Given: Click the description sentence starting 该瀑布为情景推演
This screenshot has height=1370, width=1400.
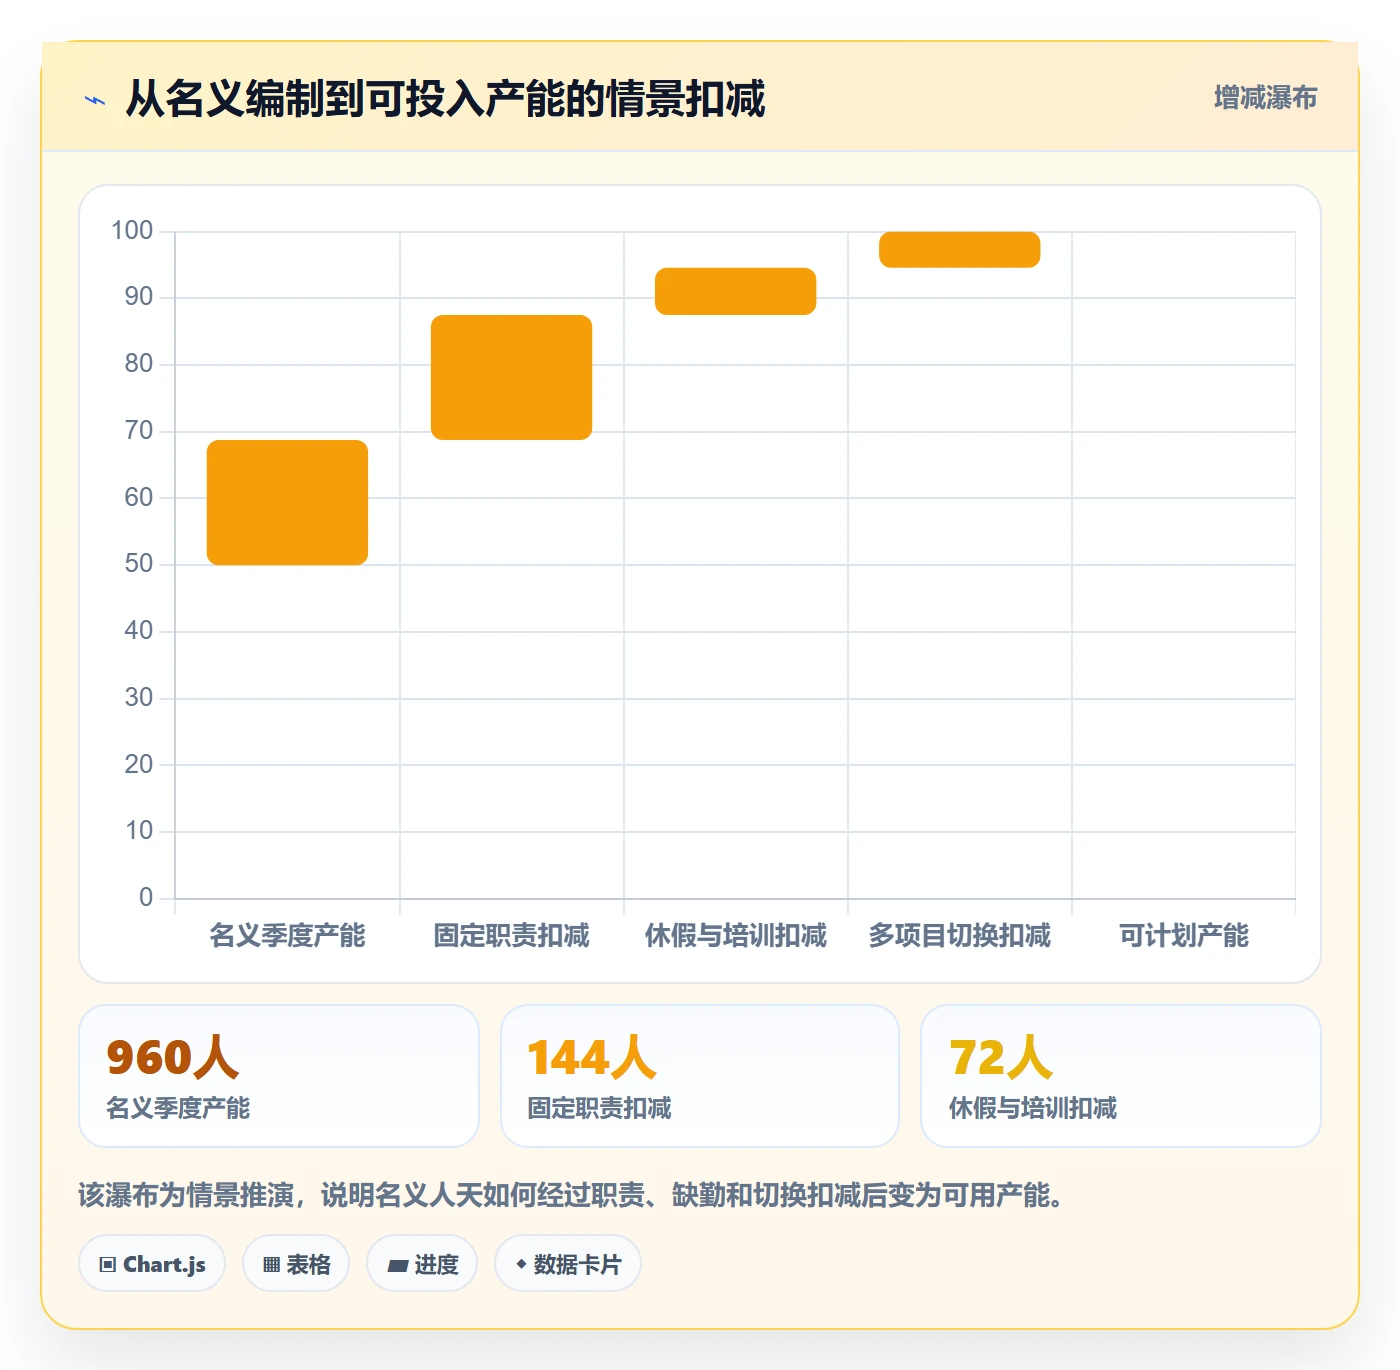Looking at the screenshot, I should tap(571, 1195).
